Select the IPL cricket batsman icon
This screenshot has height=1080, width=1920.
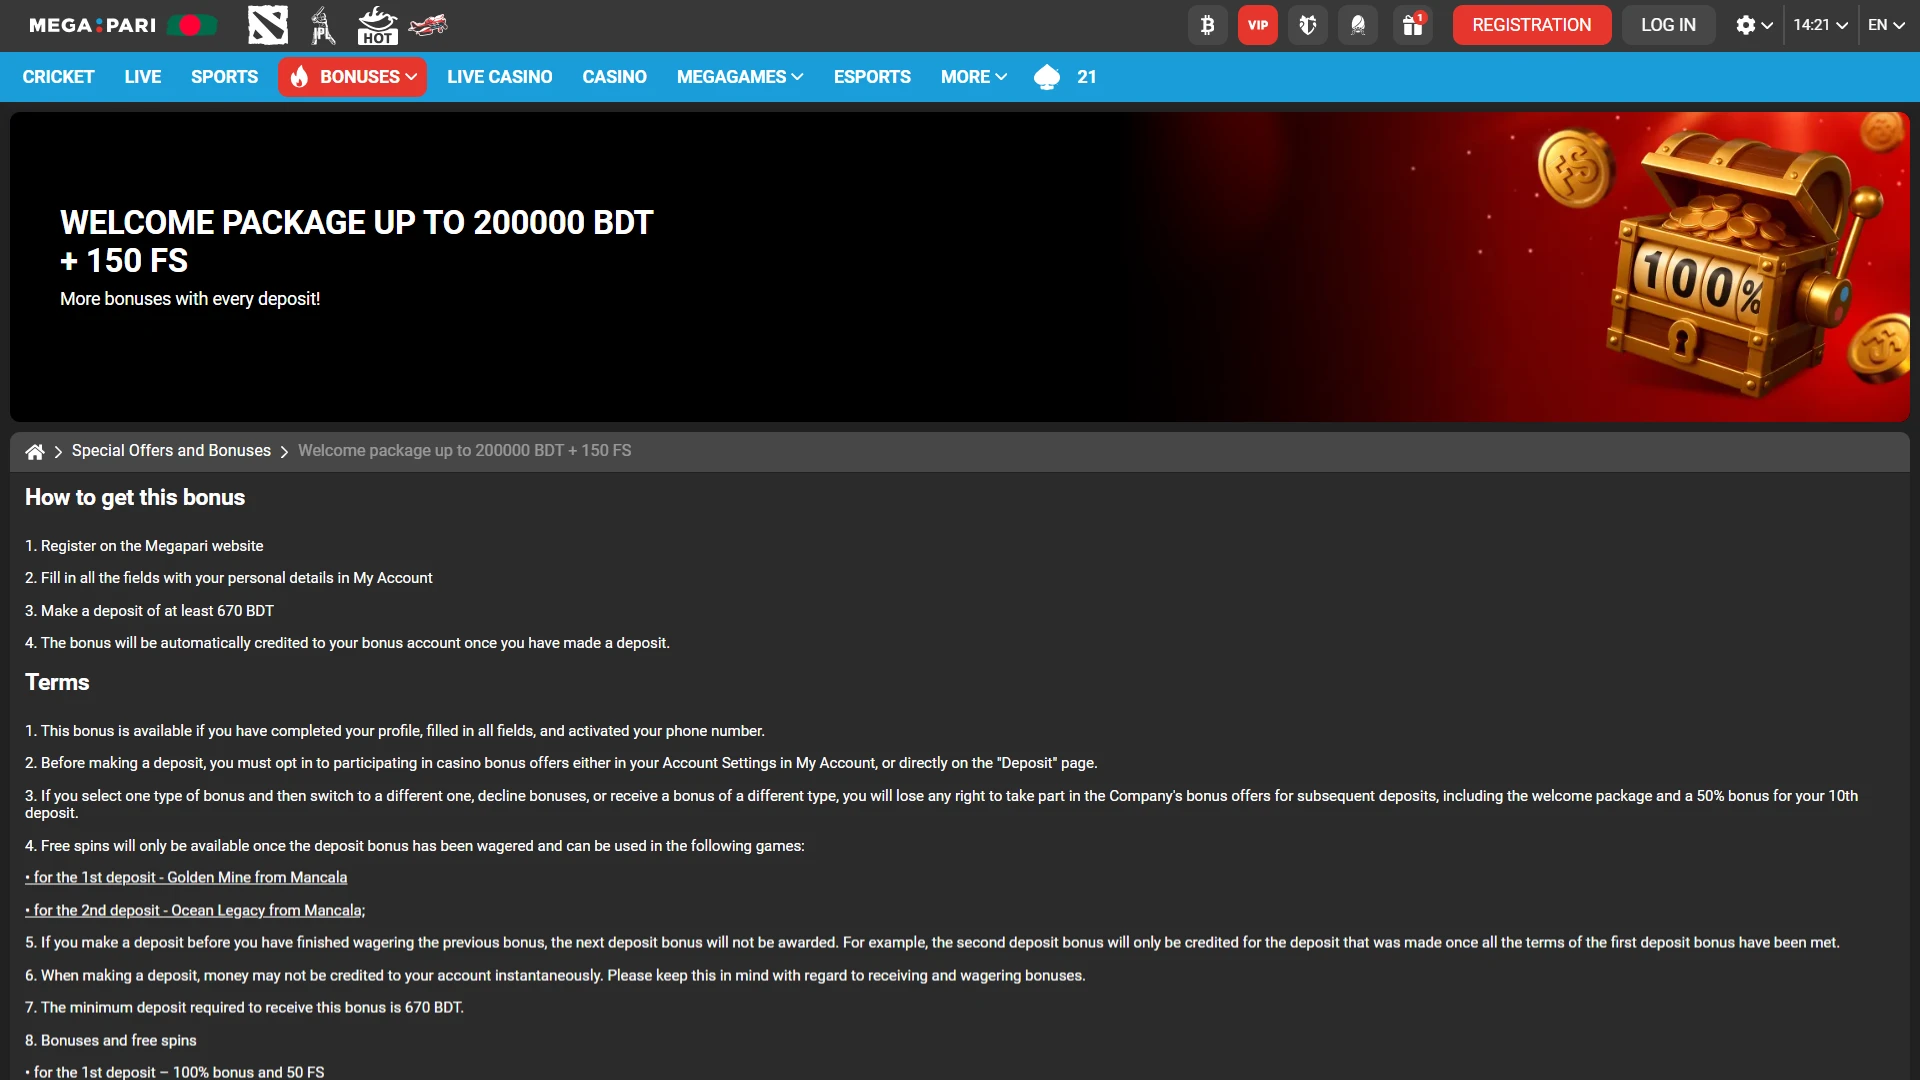[322, 25]
